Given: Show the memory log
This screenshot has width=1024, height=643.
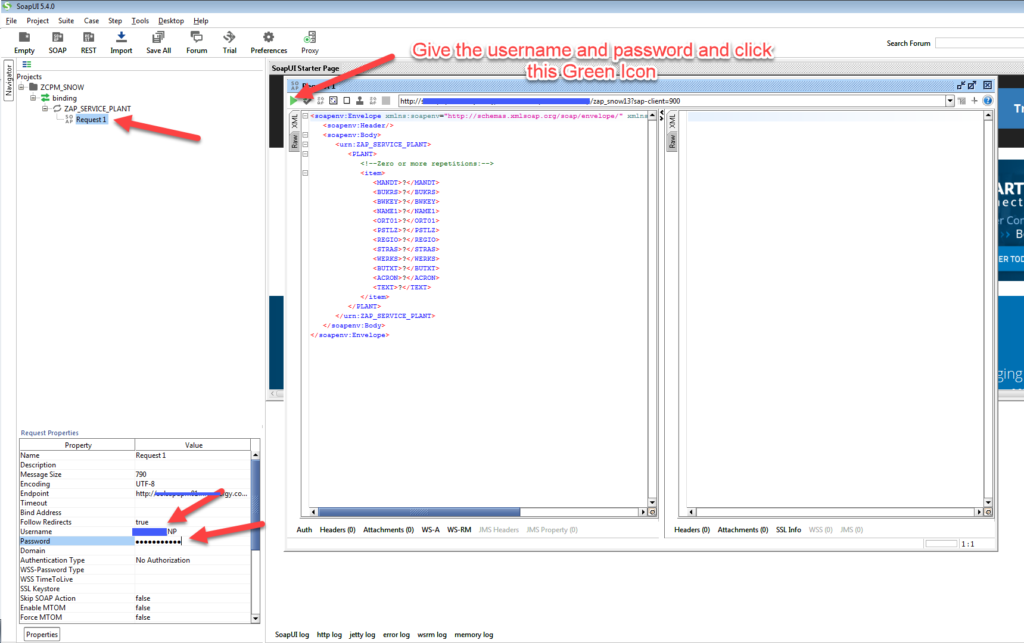Looking at the screenshot, I should tap(473, 635).
